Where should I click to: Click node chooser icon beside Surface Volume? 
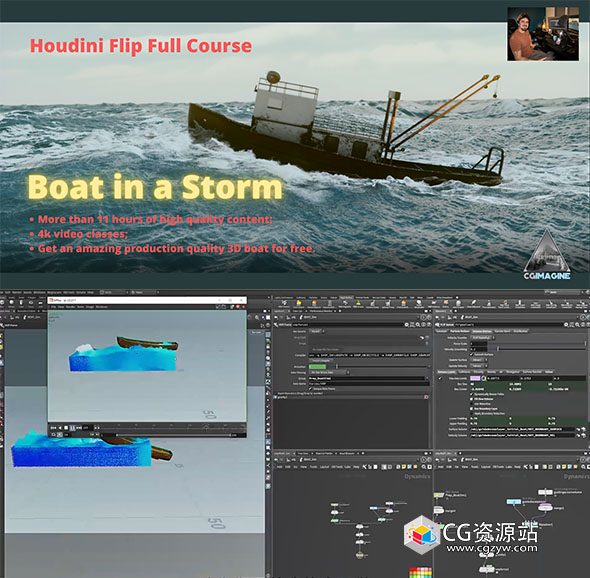[584, 429]
